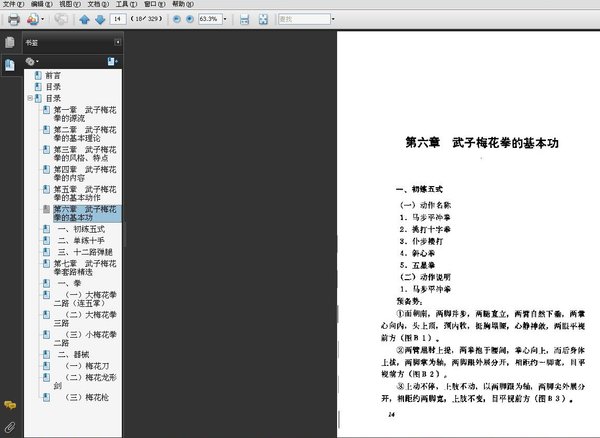Image resolution: width=600 pixels, height=438 pixels.
Task: Click the zoom percentage field 63.3%
Action: tap(210, 19)
